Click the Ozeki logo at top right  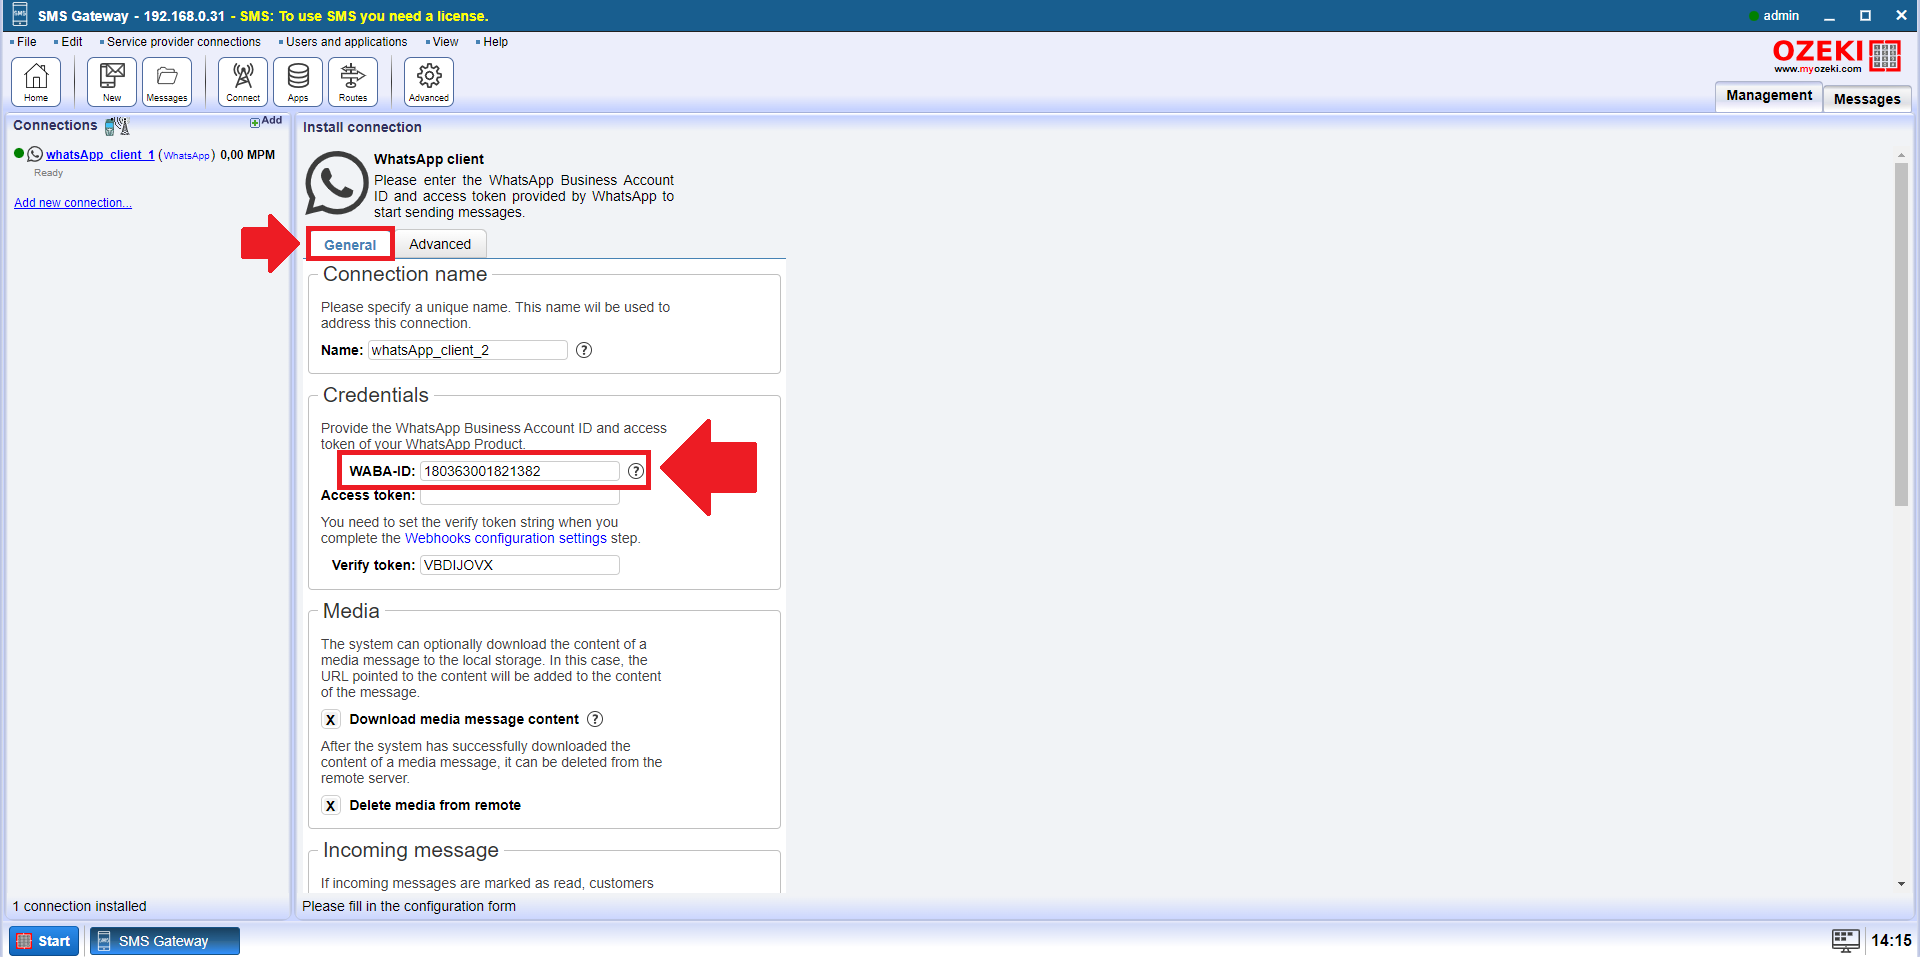point(1837,56)
